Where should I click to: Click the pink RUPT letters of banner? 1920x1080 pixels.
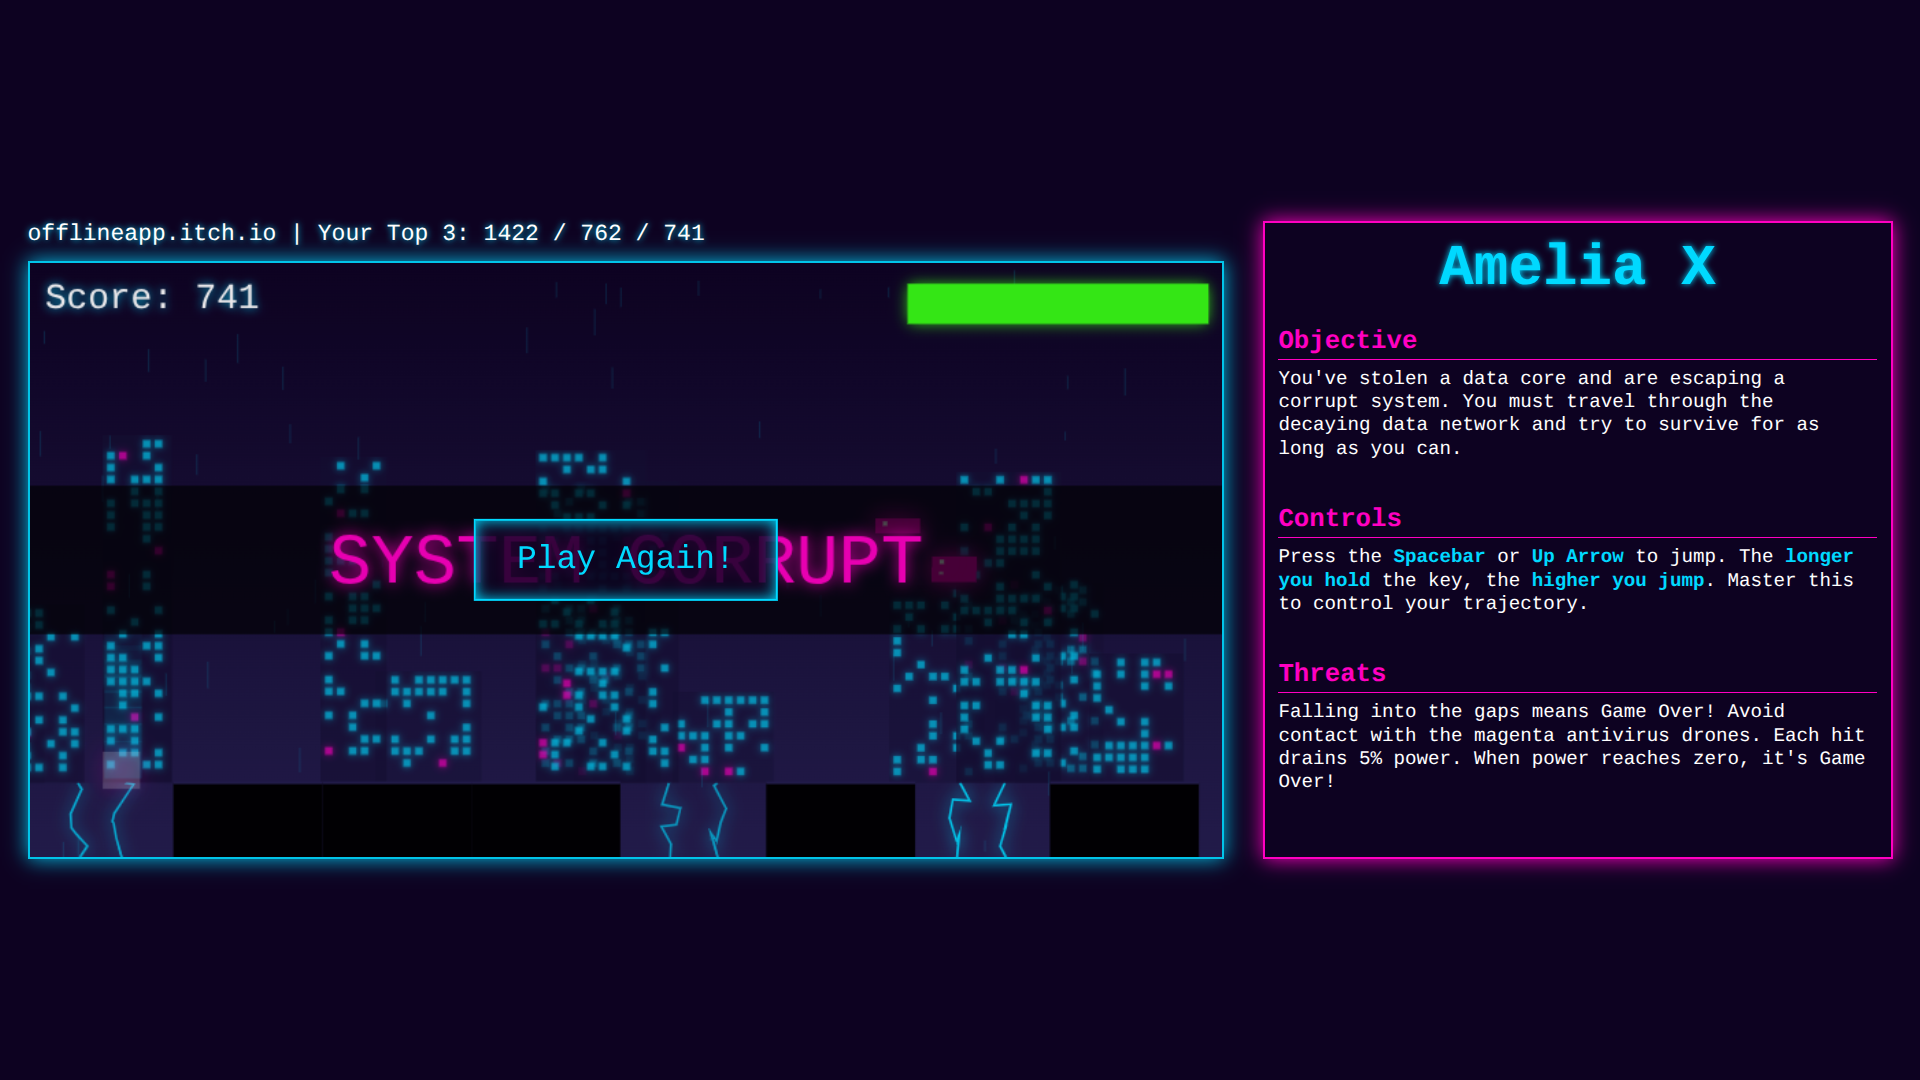848,560
